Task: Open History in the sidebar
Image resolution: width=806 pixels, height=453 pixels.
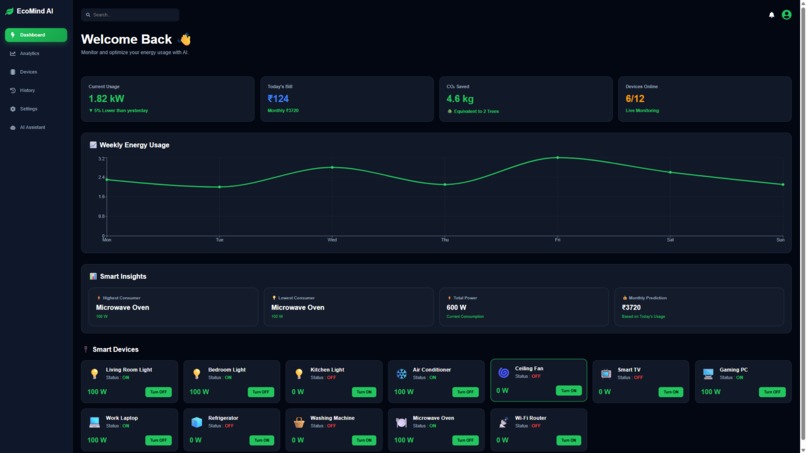Action: tap(36, 90)
